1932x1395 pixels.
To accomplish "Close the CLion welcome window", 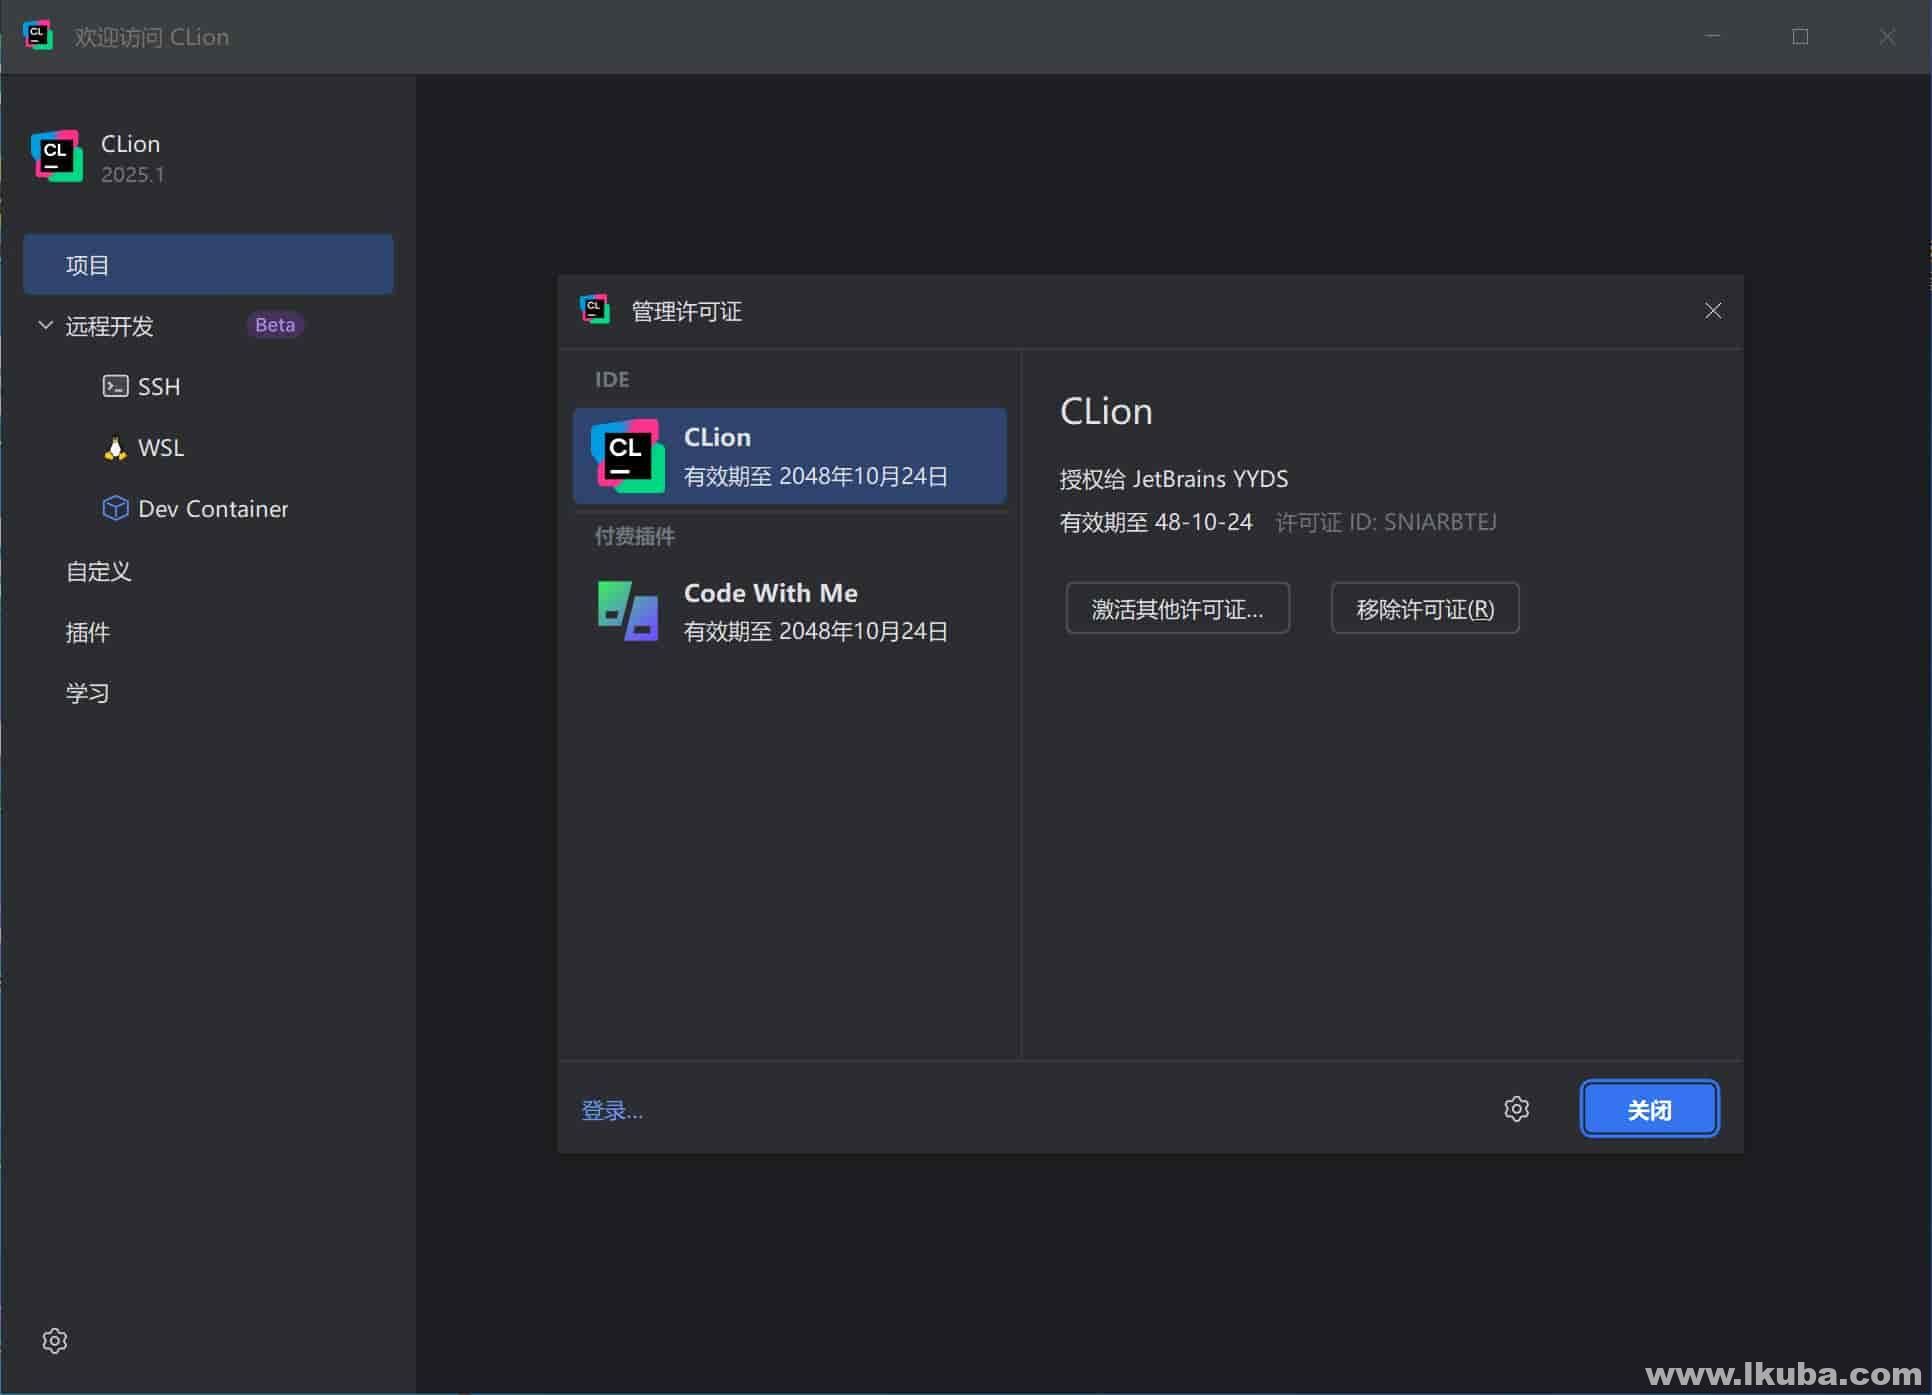I will 1887,36.
